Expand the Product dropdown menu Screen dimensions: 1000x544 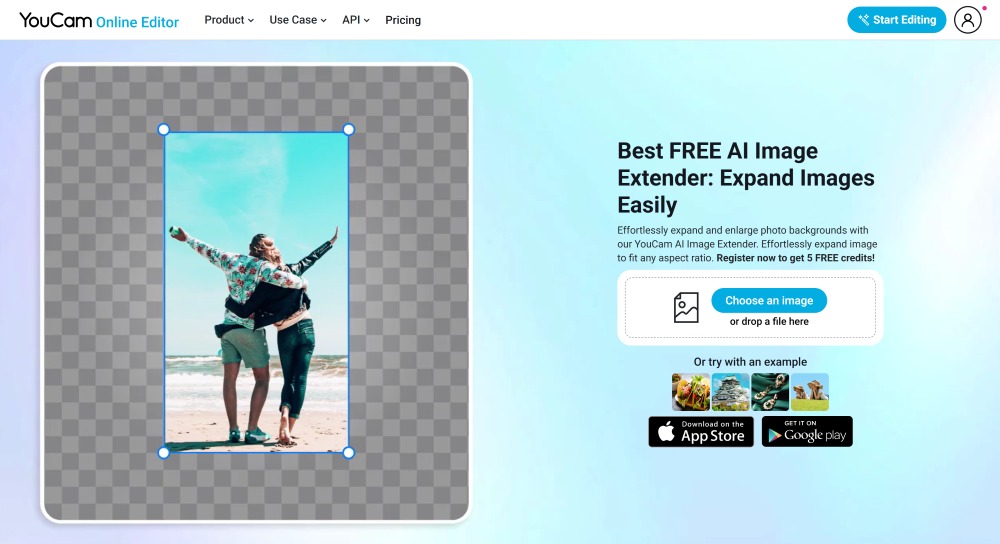pos(229,20)
